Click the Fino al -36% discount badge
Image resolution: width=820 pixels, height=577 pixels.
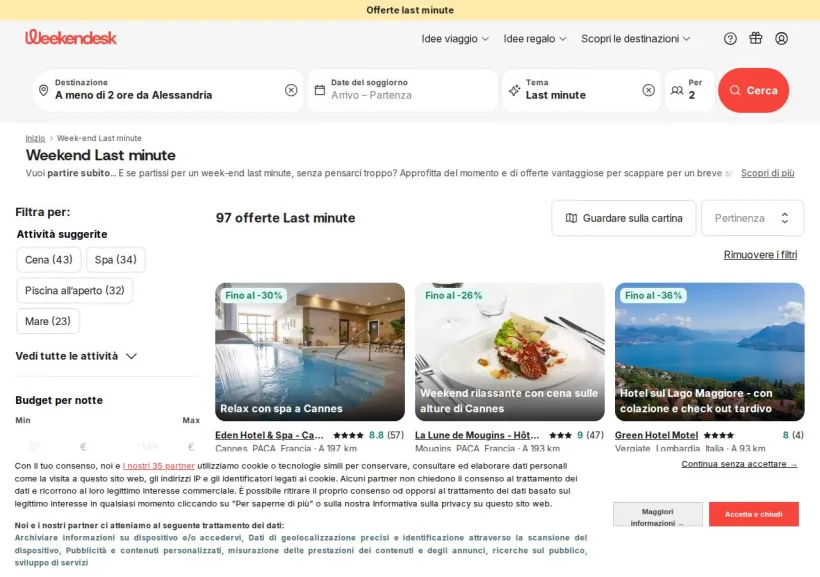(654, 296)
